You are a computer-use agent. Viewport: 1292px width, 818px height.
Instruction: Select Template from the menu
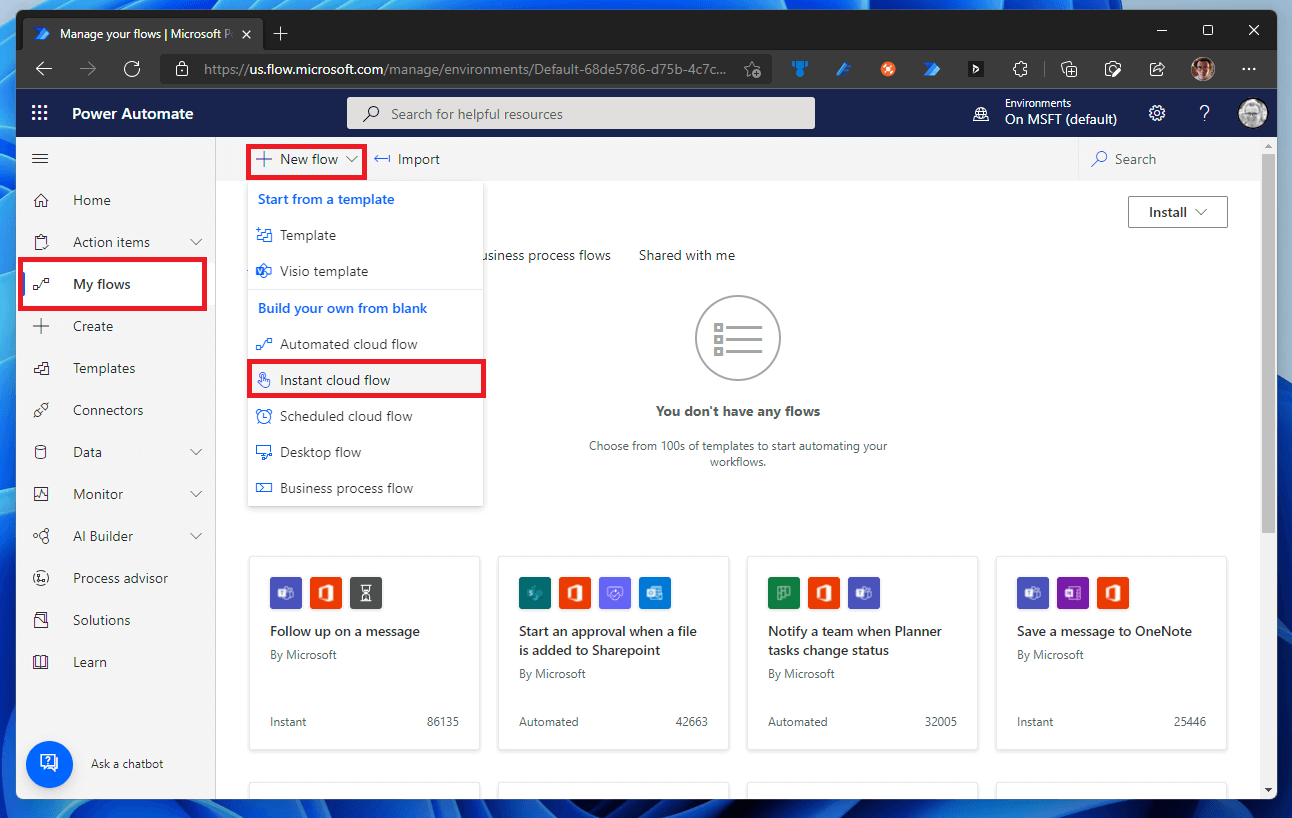(x=365, y=235)
